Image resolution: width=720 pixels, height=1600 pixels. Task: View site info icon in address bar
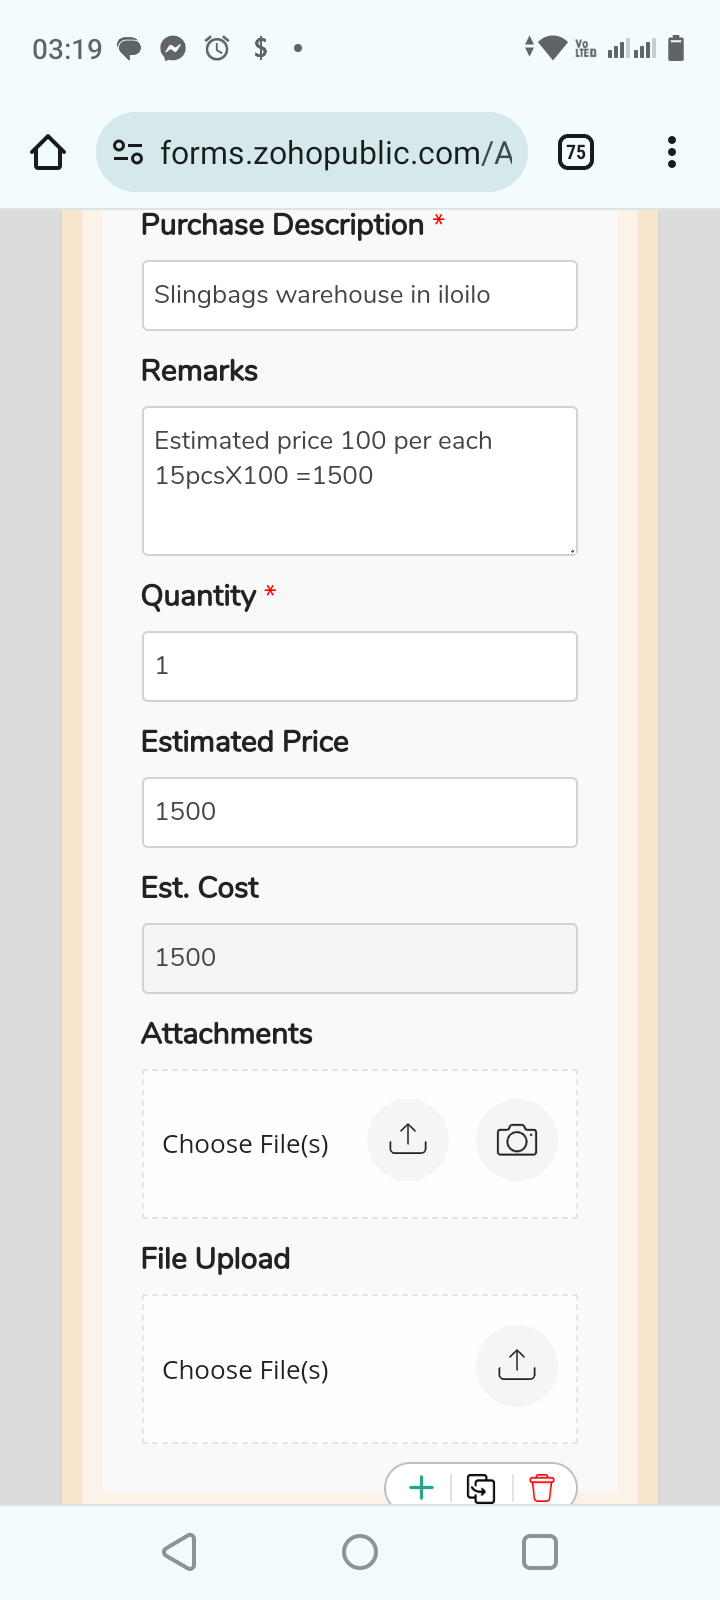(128, 152)
